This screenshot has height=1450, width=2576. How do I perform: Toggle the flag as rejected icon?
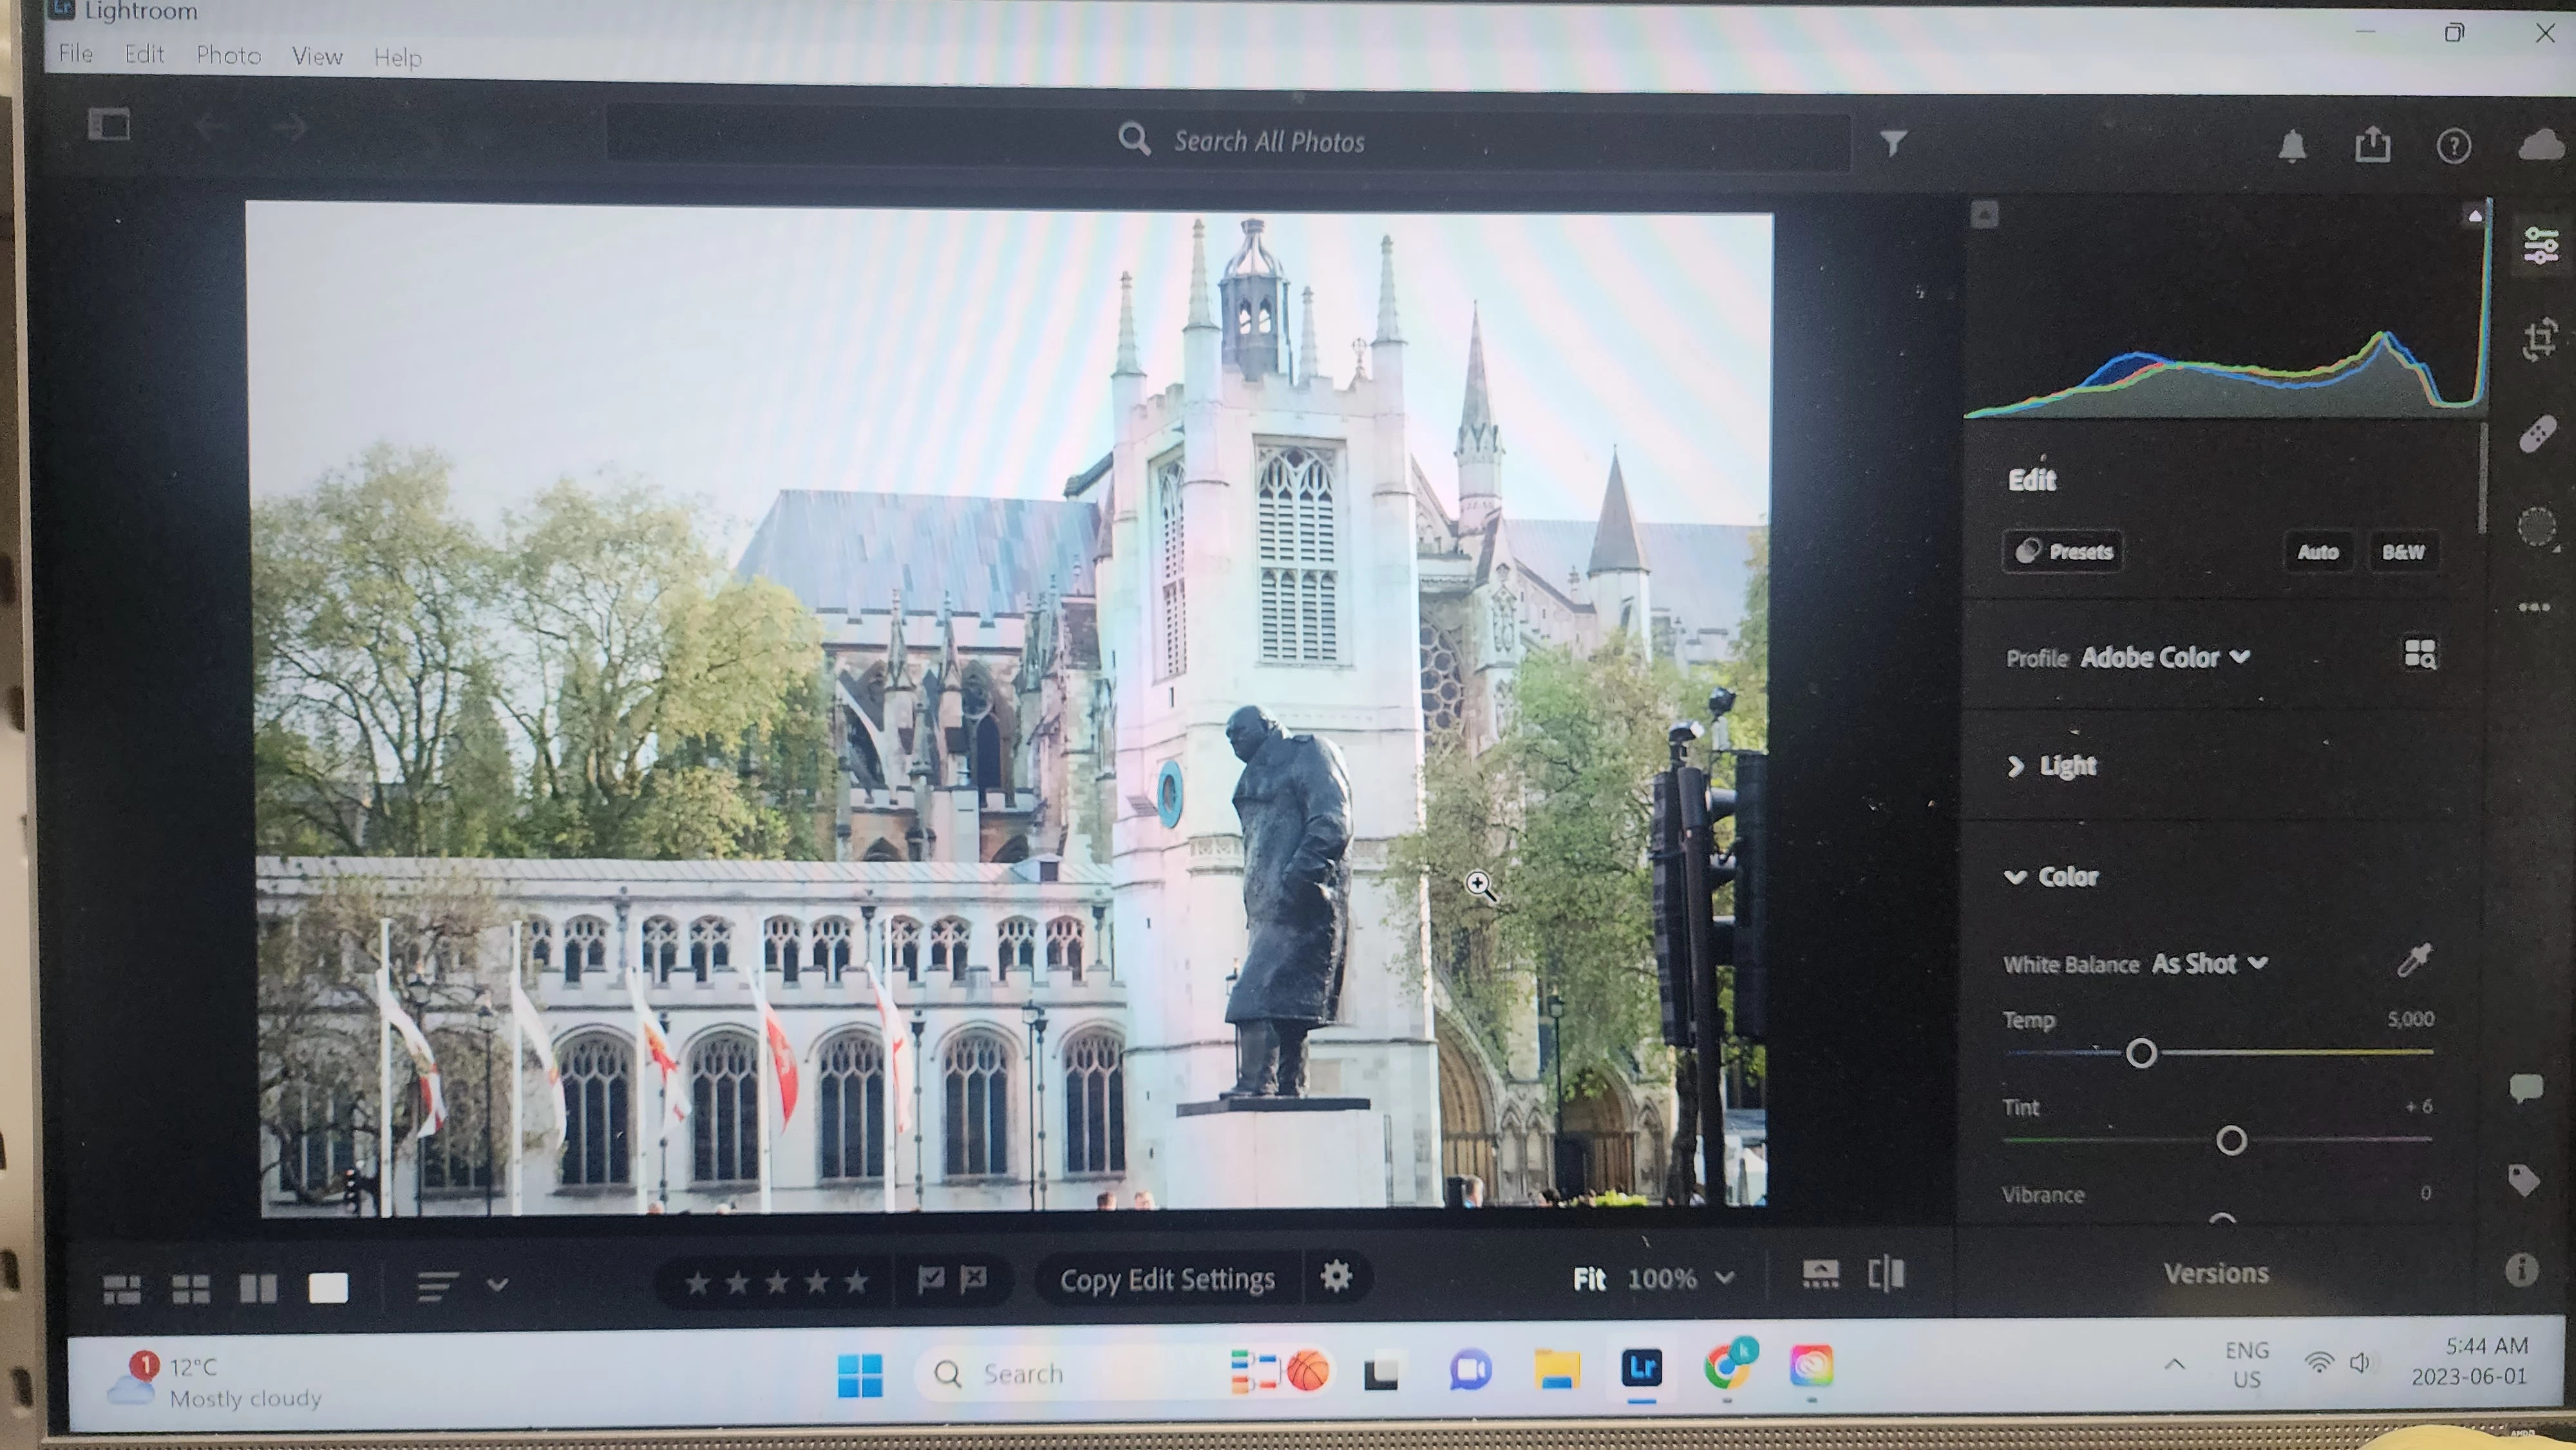click(974, 1278)
